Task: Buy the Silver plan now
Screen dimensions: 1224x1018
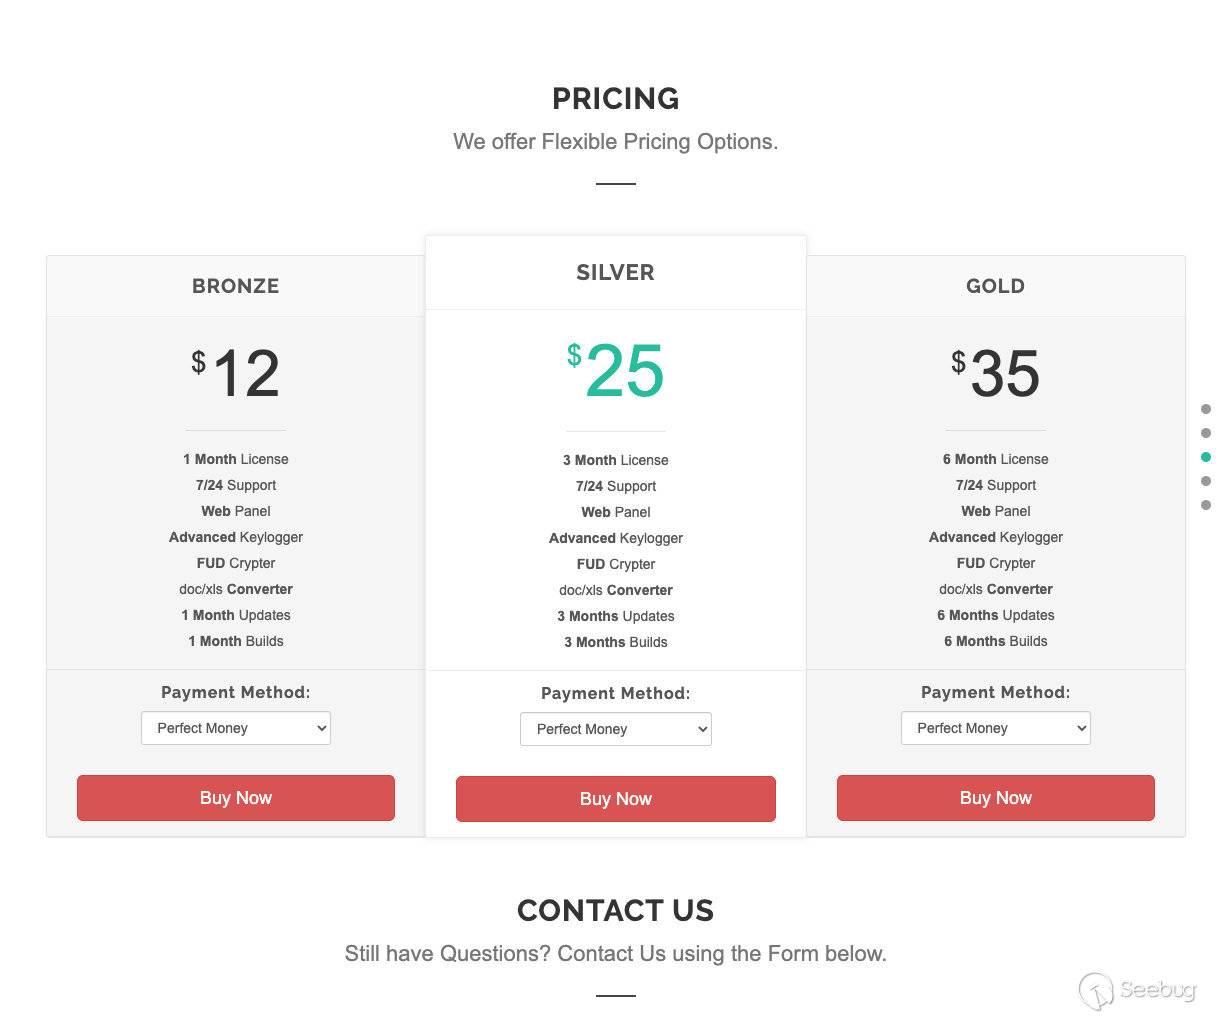Action: click(616, 799)
